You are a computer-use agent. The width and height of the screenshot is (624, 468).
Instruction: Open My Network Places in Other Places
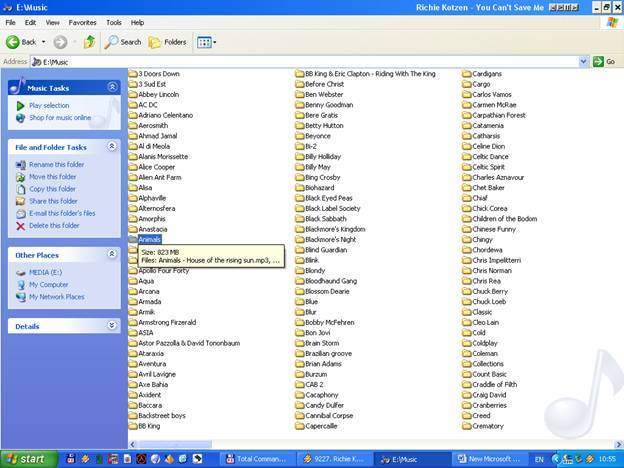(x=56, y=296)
